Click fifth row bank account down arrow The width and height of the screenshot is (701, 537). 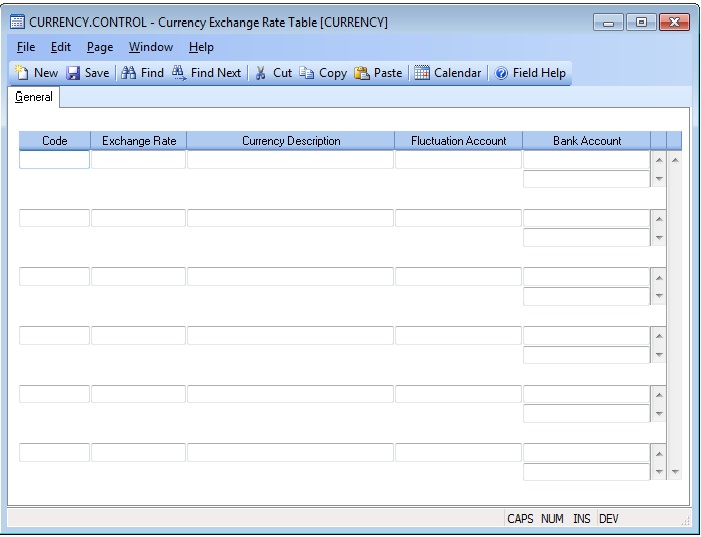(659, 413)
